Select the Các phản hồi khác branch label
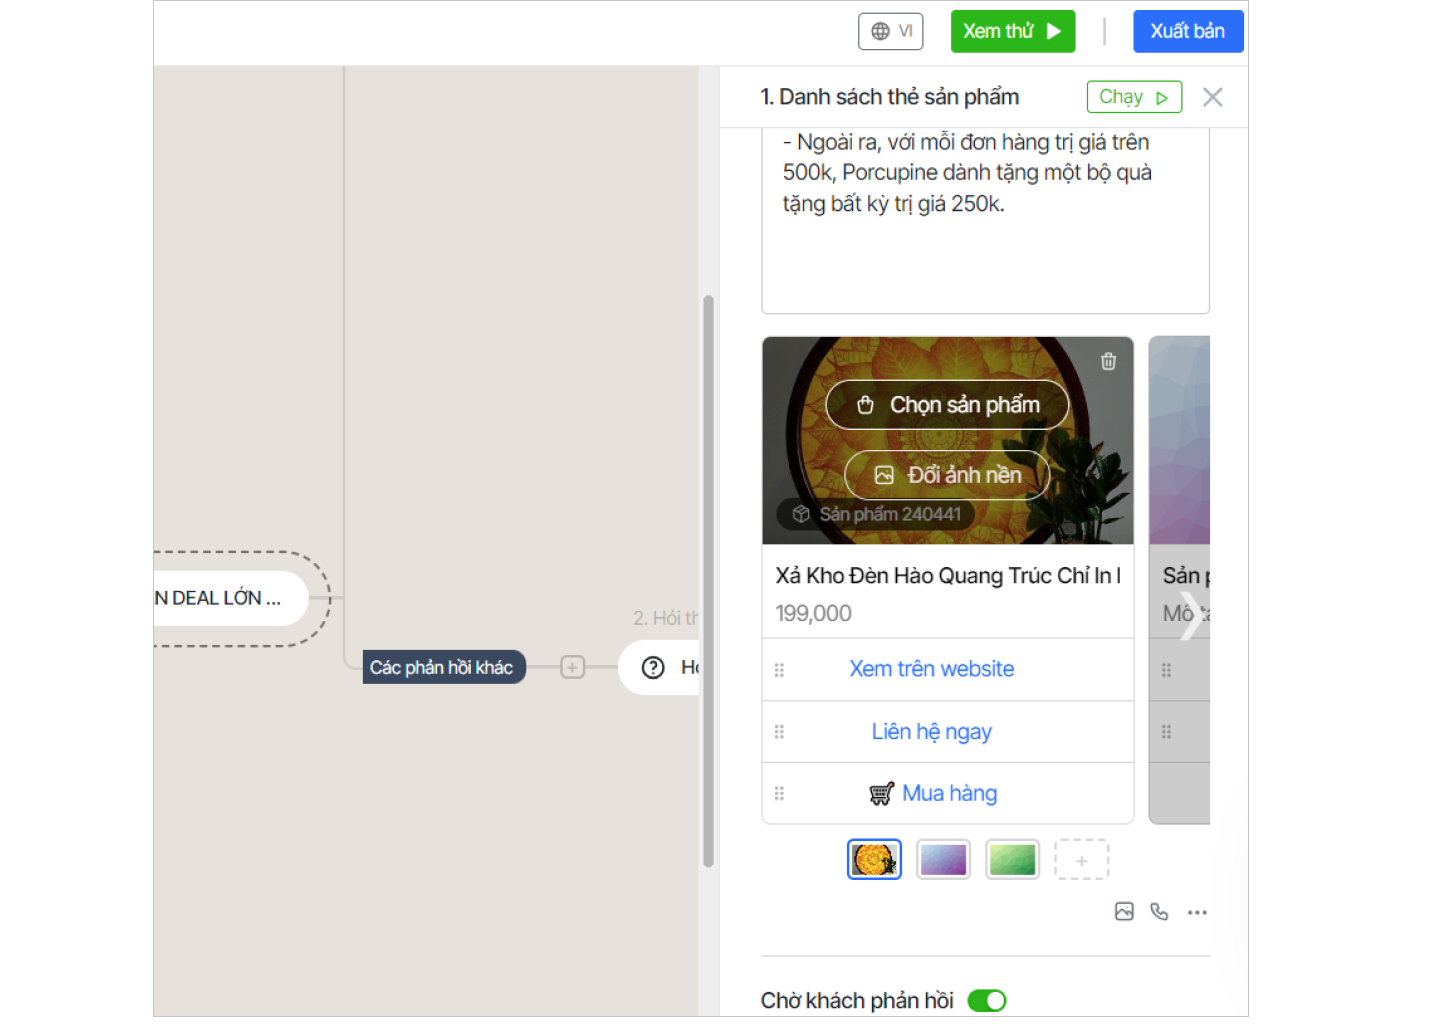The height and width of the screenshot is (1024, 1440). click(442, 667)
